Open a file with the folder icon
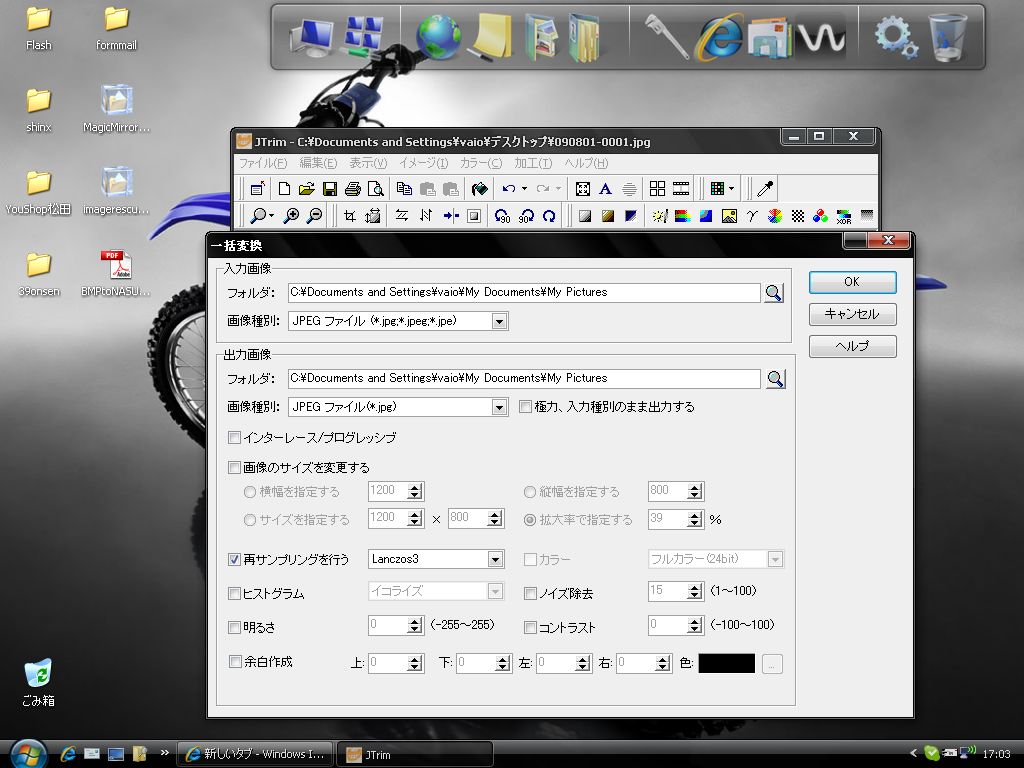 pyautogui.click(x=306, y=189)
